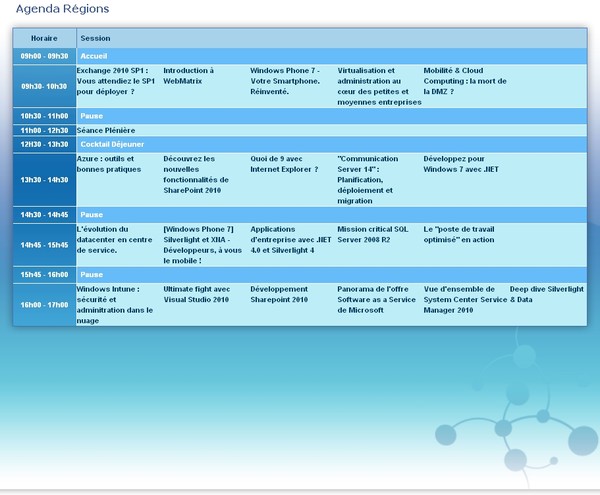
Task: Open the Introduction à WebMatrix session
Action: 189,76
